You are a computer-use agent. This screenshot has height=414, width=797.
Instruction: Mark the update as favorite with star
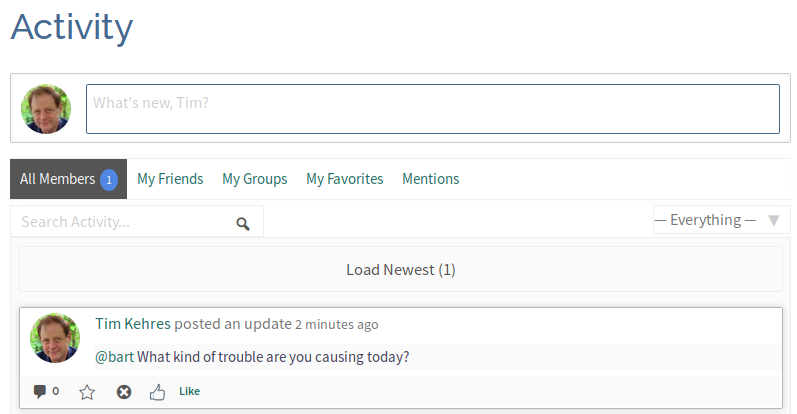pos(87,392)
